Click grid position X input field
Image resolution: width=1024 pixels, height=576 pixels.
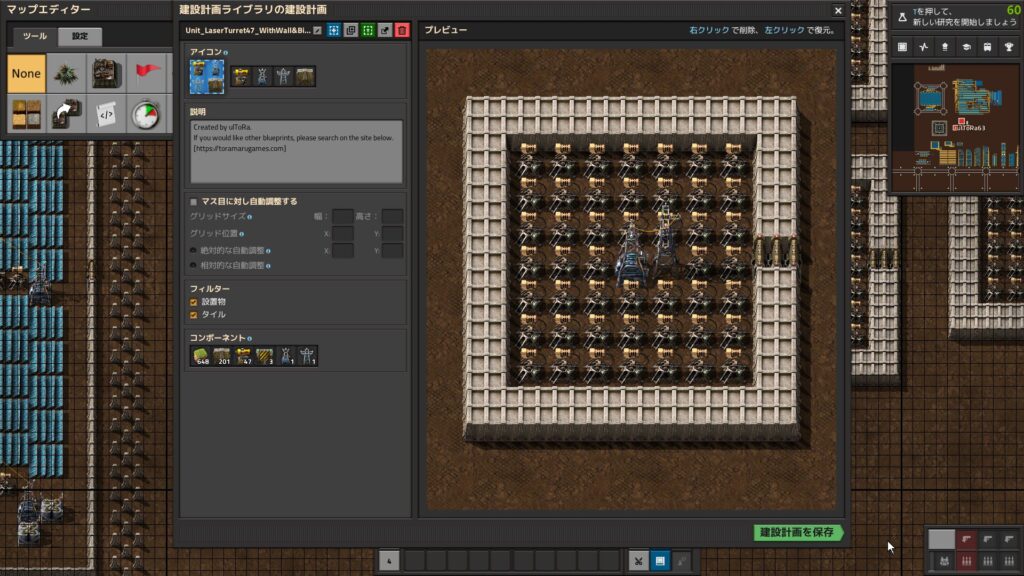(342, 233)
